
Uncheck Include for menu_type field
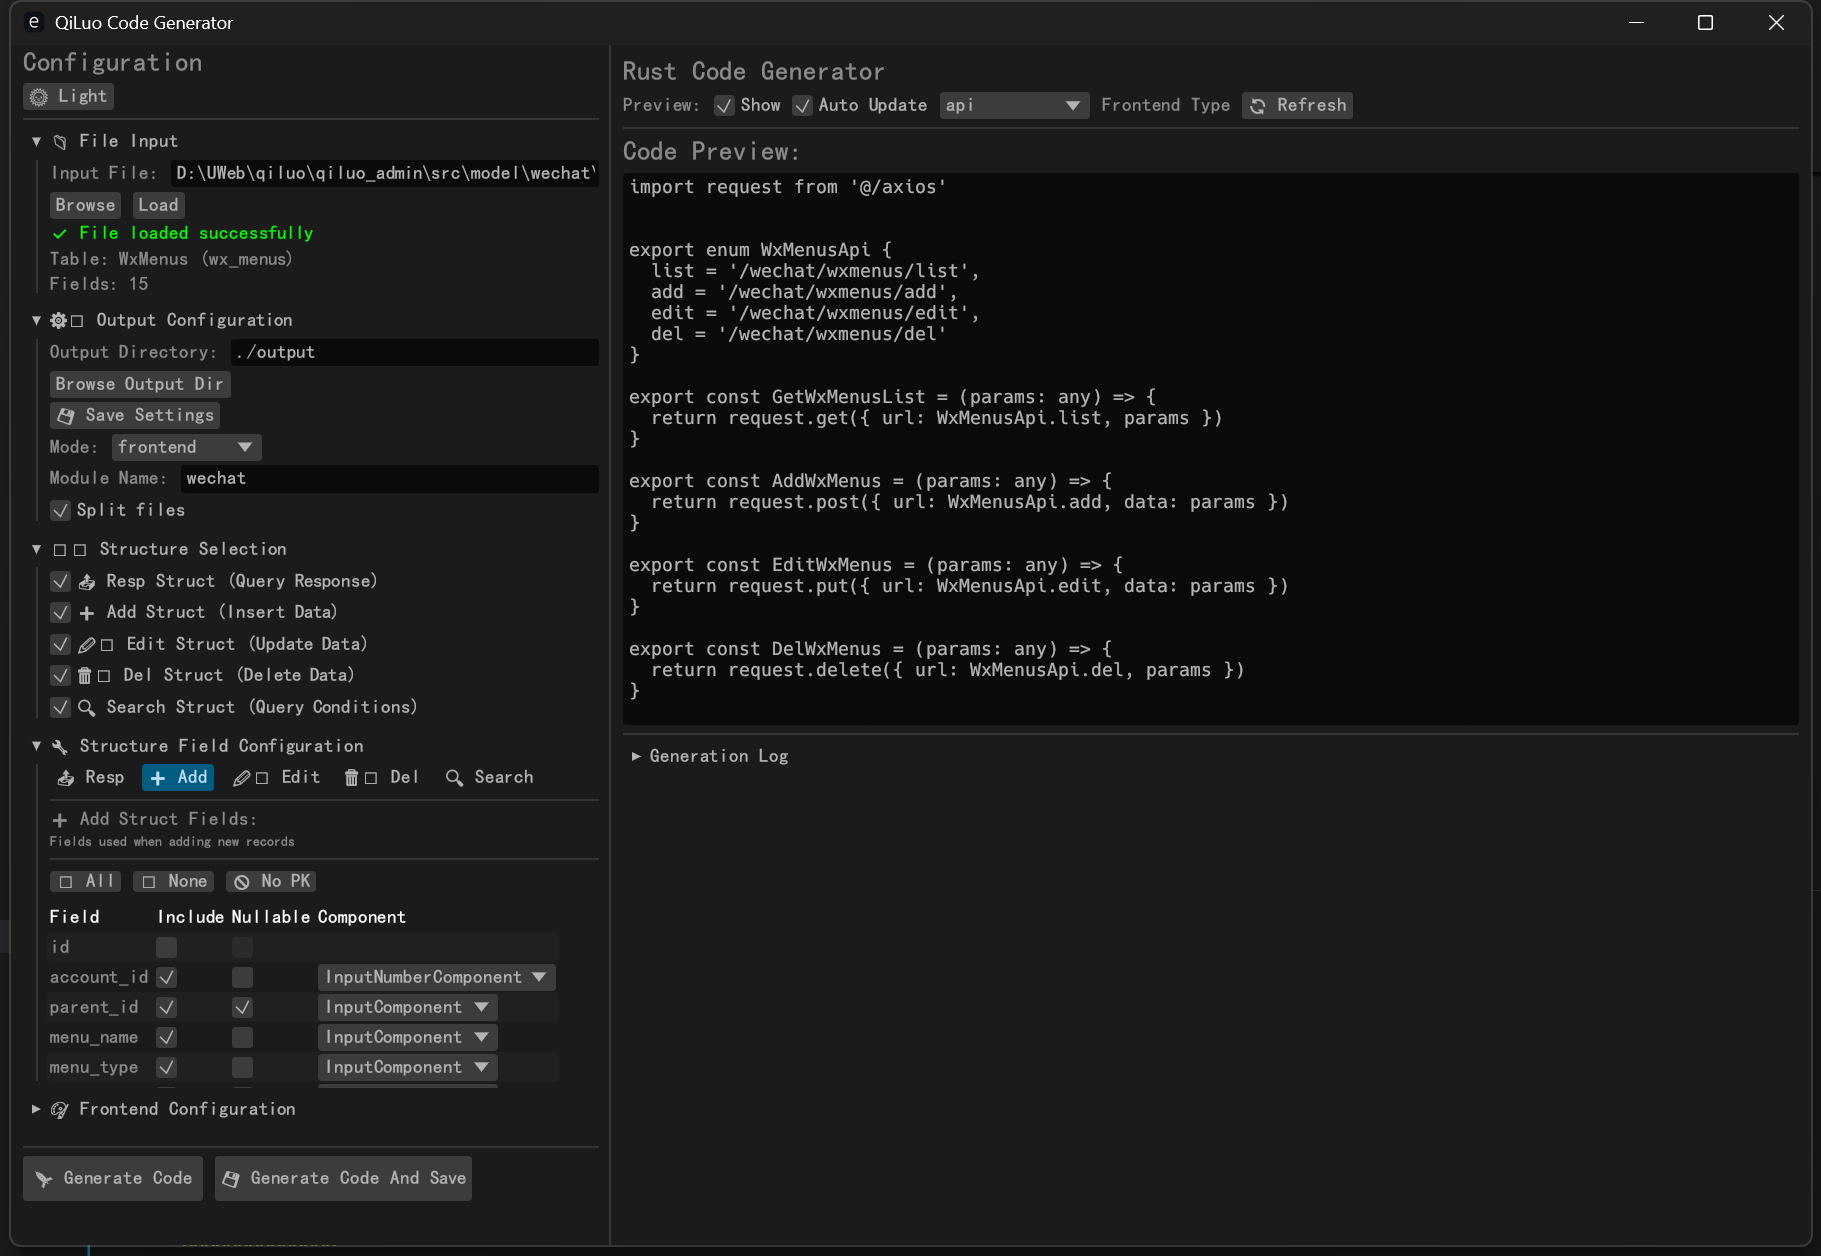click(x=167, y=1068)
